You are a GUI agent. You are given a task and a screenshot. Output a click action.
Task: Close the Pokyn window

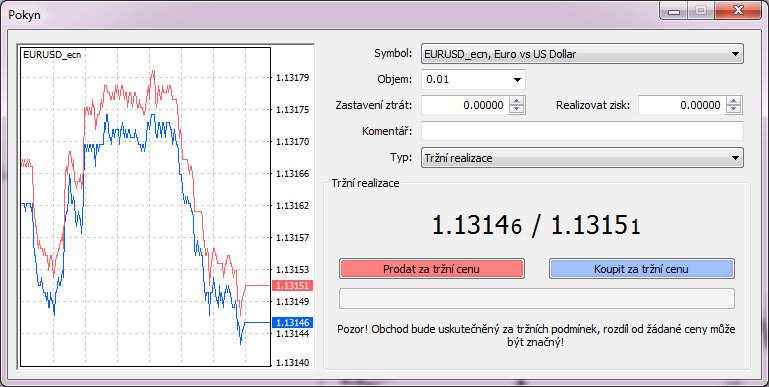(737, 10)
